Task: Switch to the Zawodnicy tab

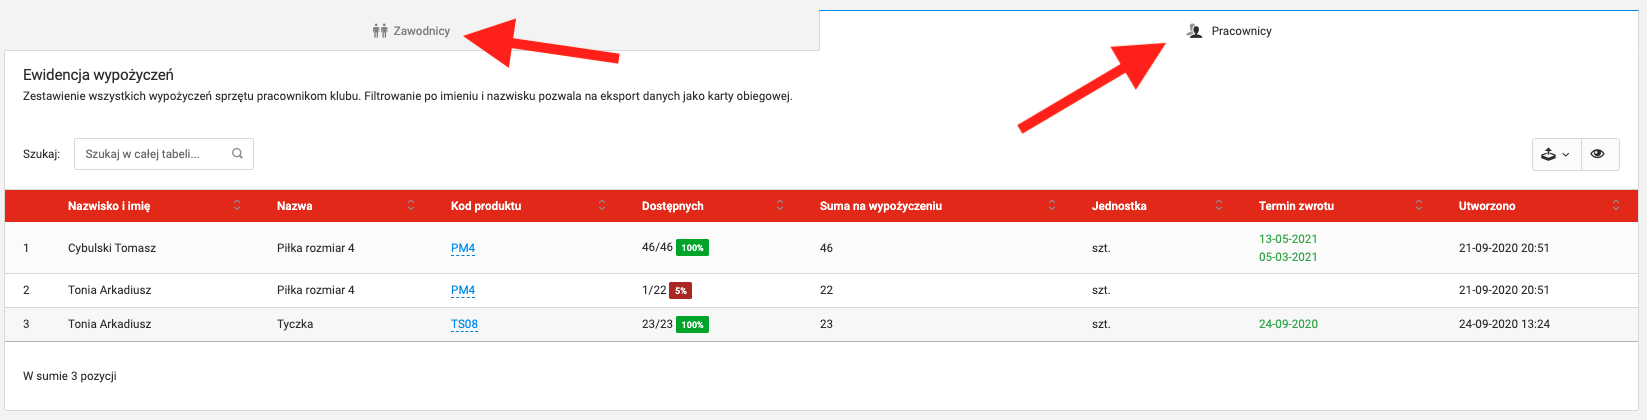Action: point(411,31)
